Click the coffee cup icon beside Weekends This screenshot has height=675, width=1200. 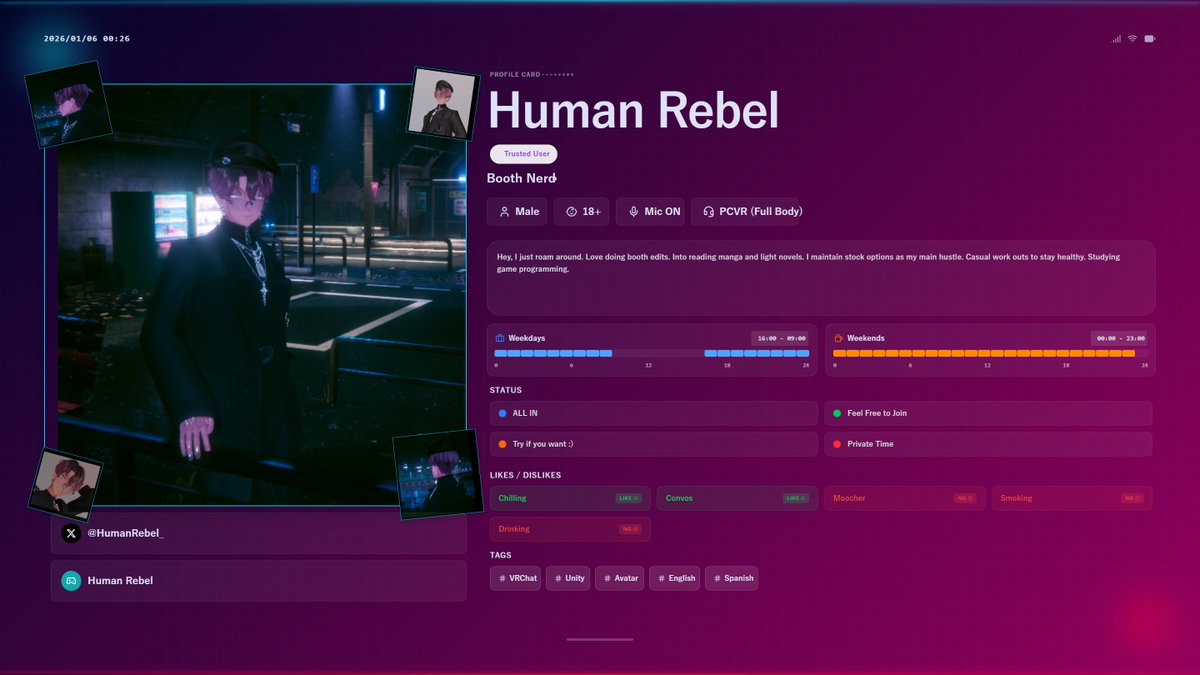tap(839, 338)
